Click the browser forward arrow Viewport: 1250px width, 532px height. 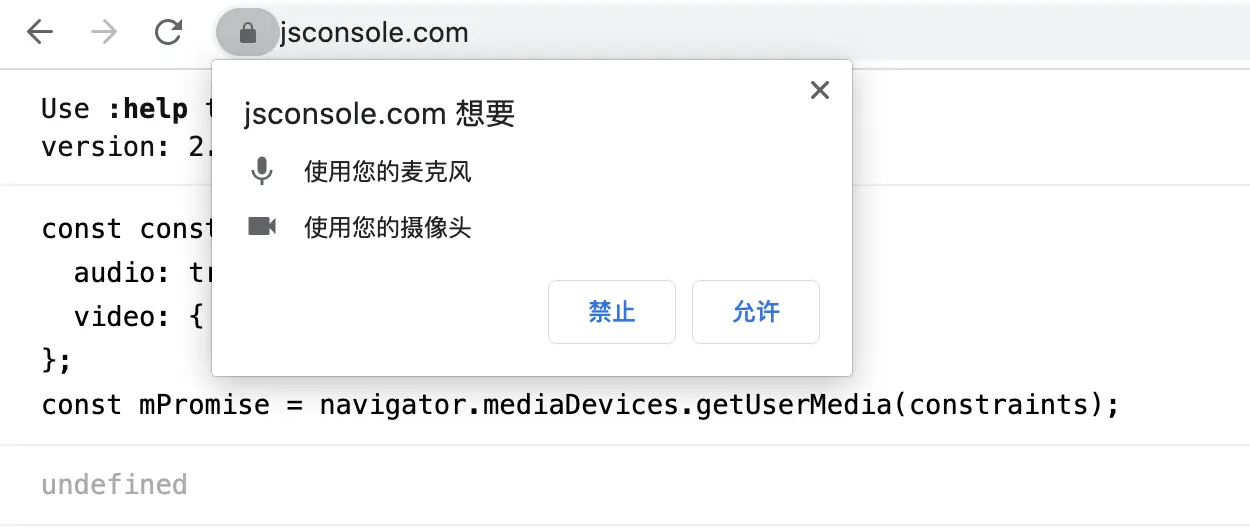pos(103,33)
